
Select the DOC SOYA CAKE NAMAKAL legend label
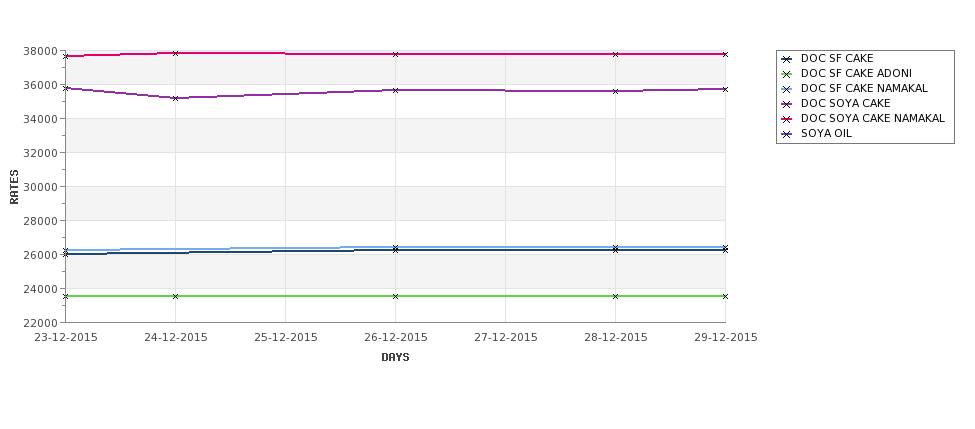click(872, 118)
